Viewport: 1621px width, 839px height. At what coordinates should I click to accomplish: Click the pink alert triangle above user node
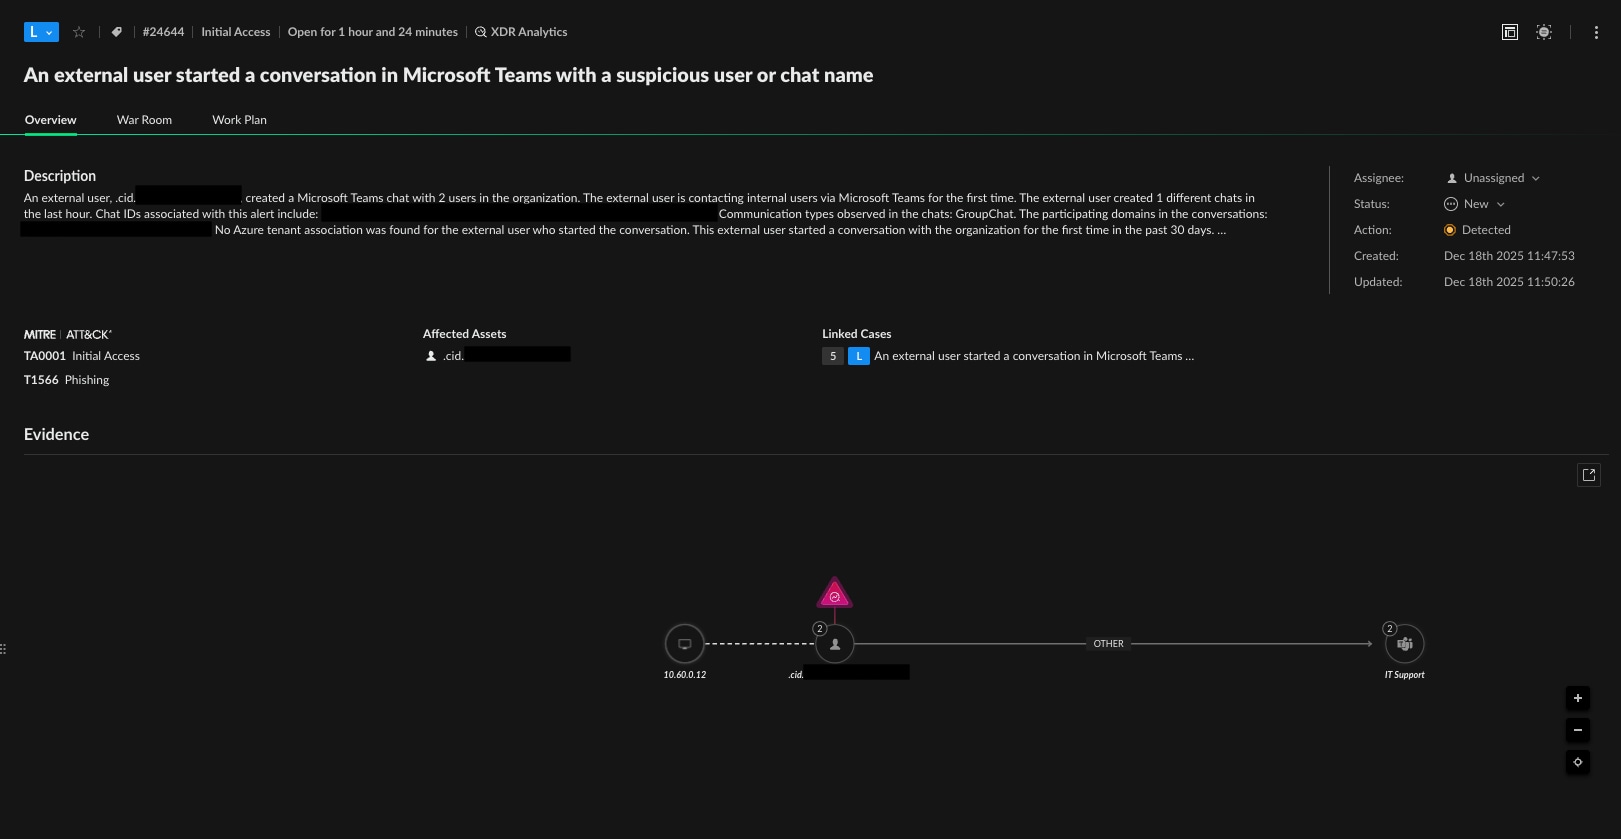[835, 594]
